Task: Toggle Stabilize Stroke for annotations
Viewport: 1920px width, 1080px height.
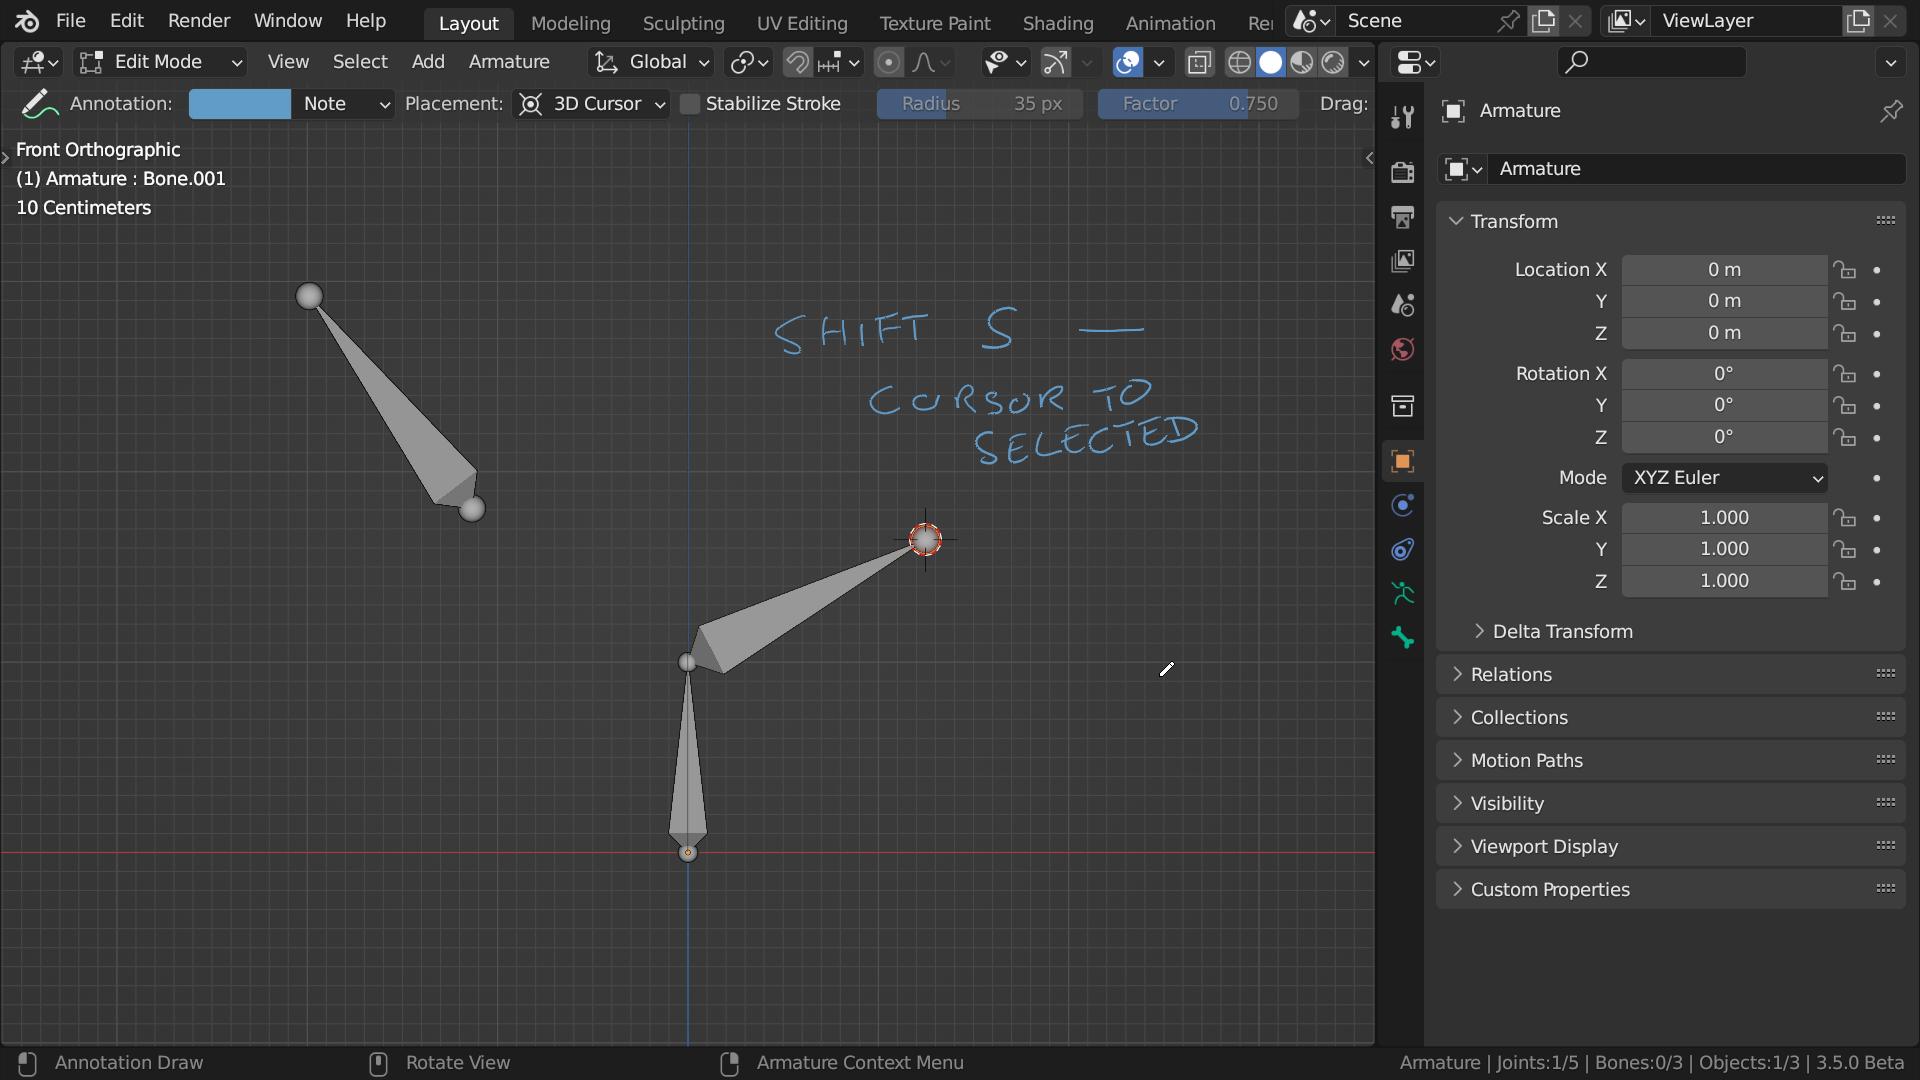Action: click(x=691, y=103)
